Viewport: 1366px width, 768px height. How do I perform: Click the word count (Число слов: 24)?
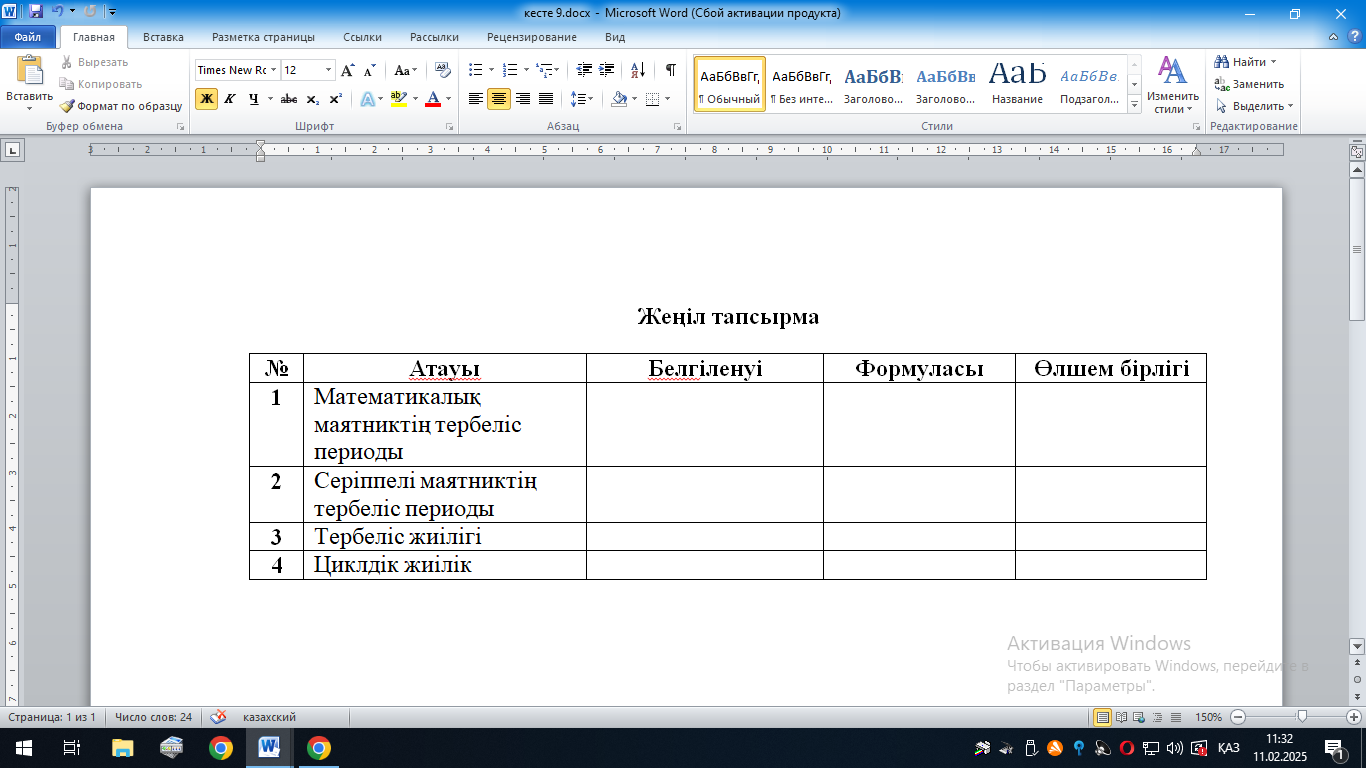(x=153, y=717)
